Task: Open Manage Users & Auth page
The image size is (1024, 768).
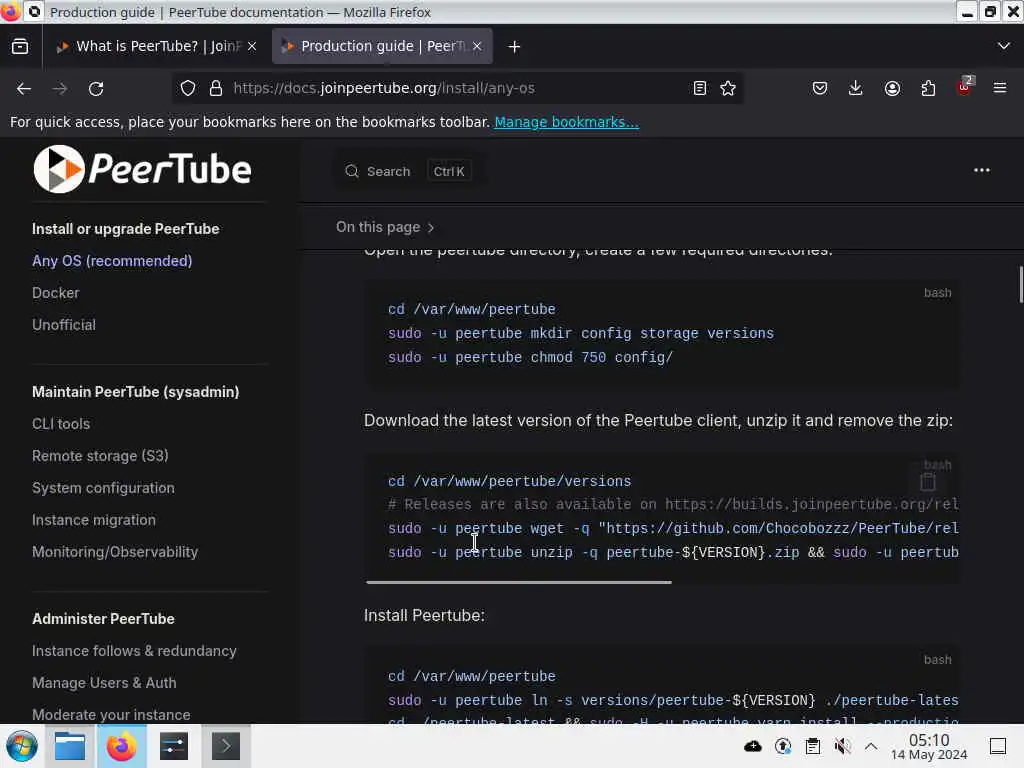Action: tap(104, 683)
